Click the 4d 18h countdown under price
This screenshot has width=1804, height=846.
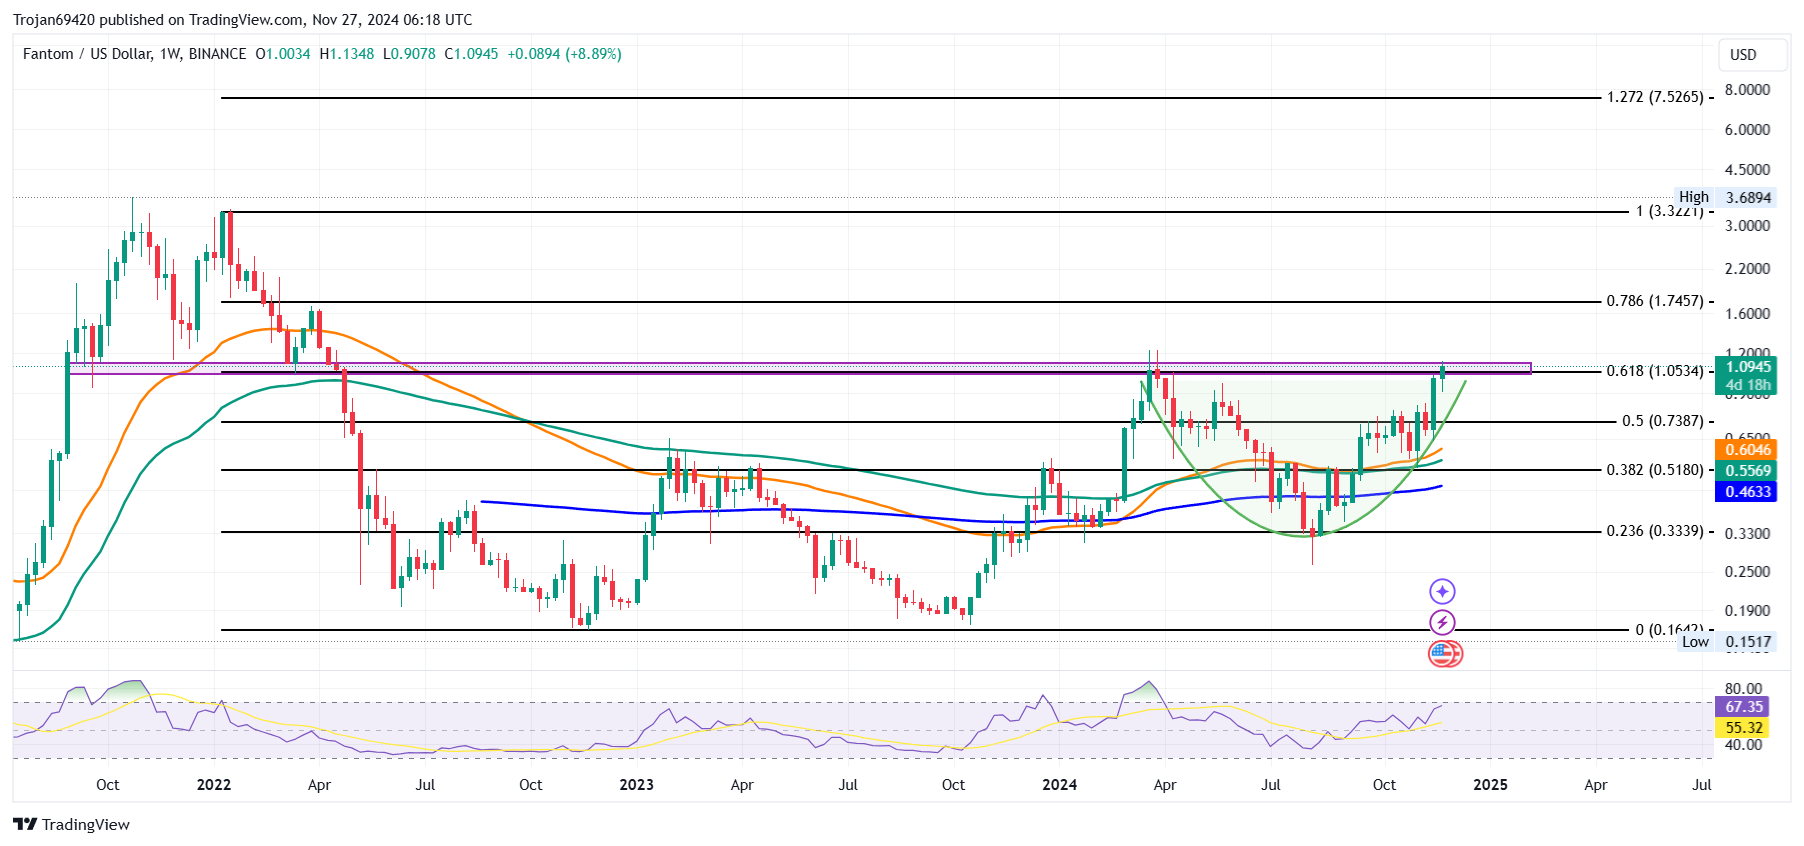click(1746, 385)
